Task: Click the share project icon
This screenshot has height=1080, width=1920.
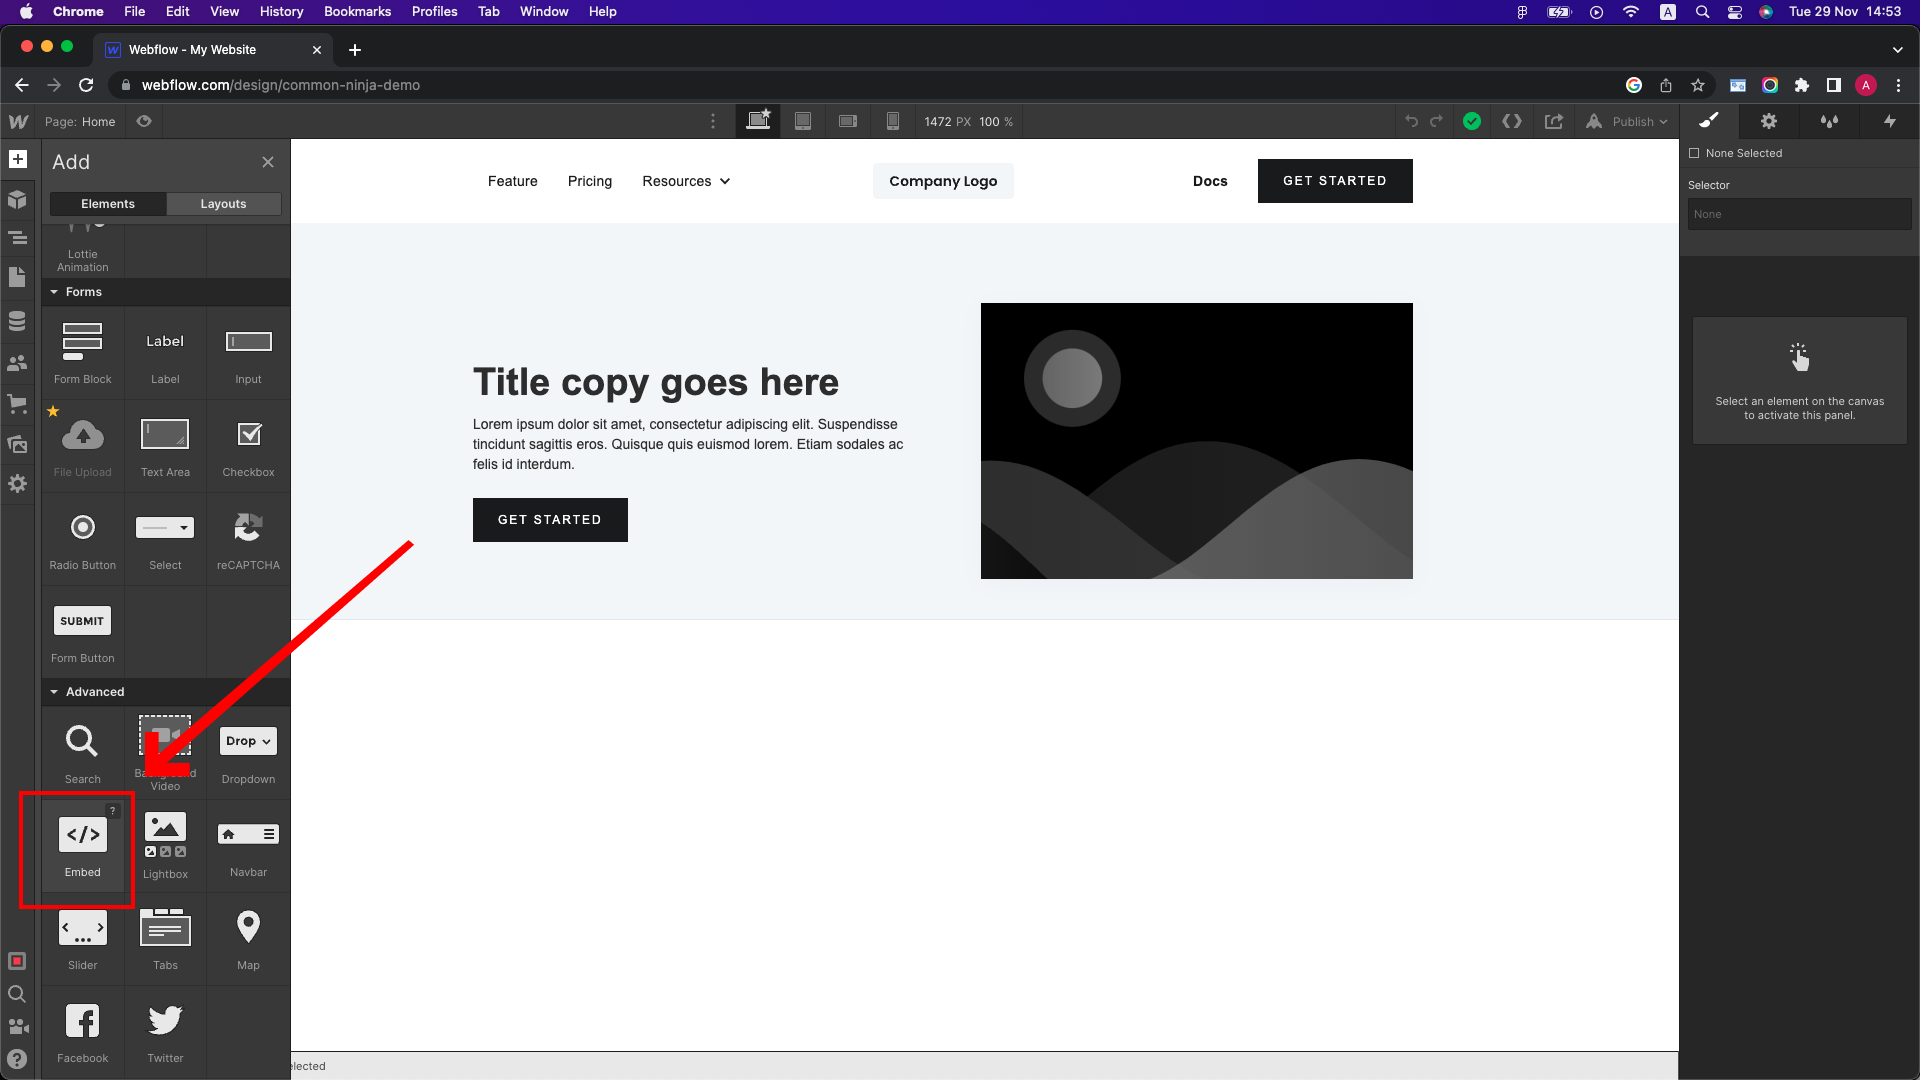Action: click(1554, 121)
